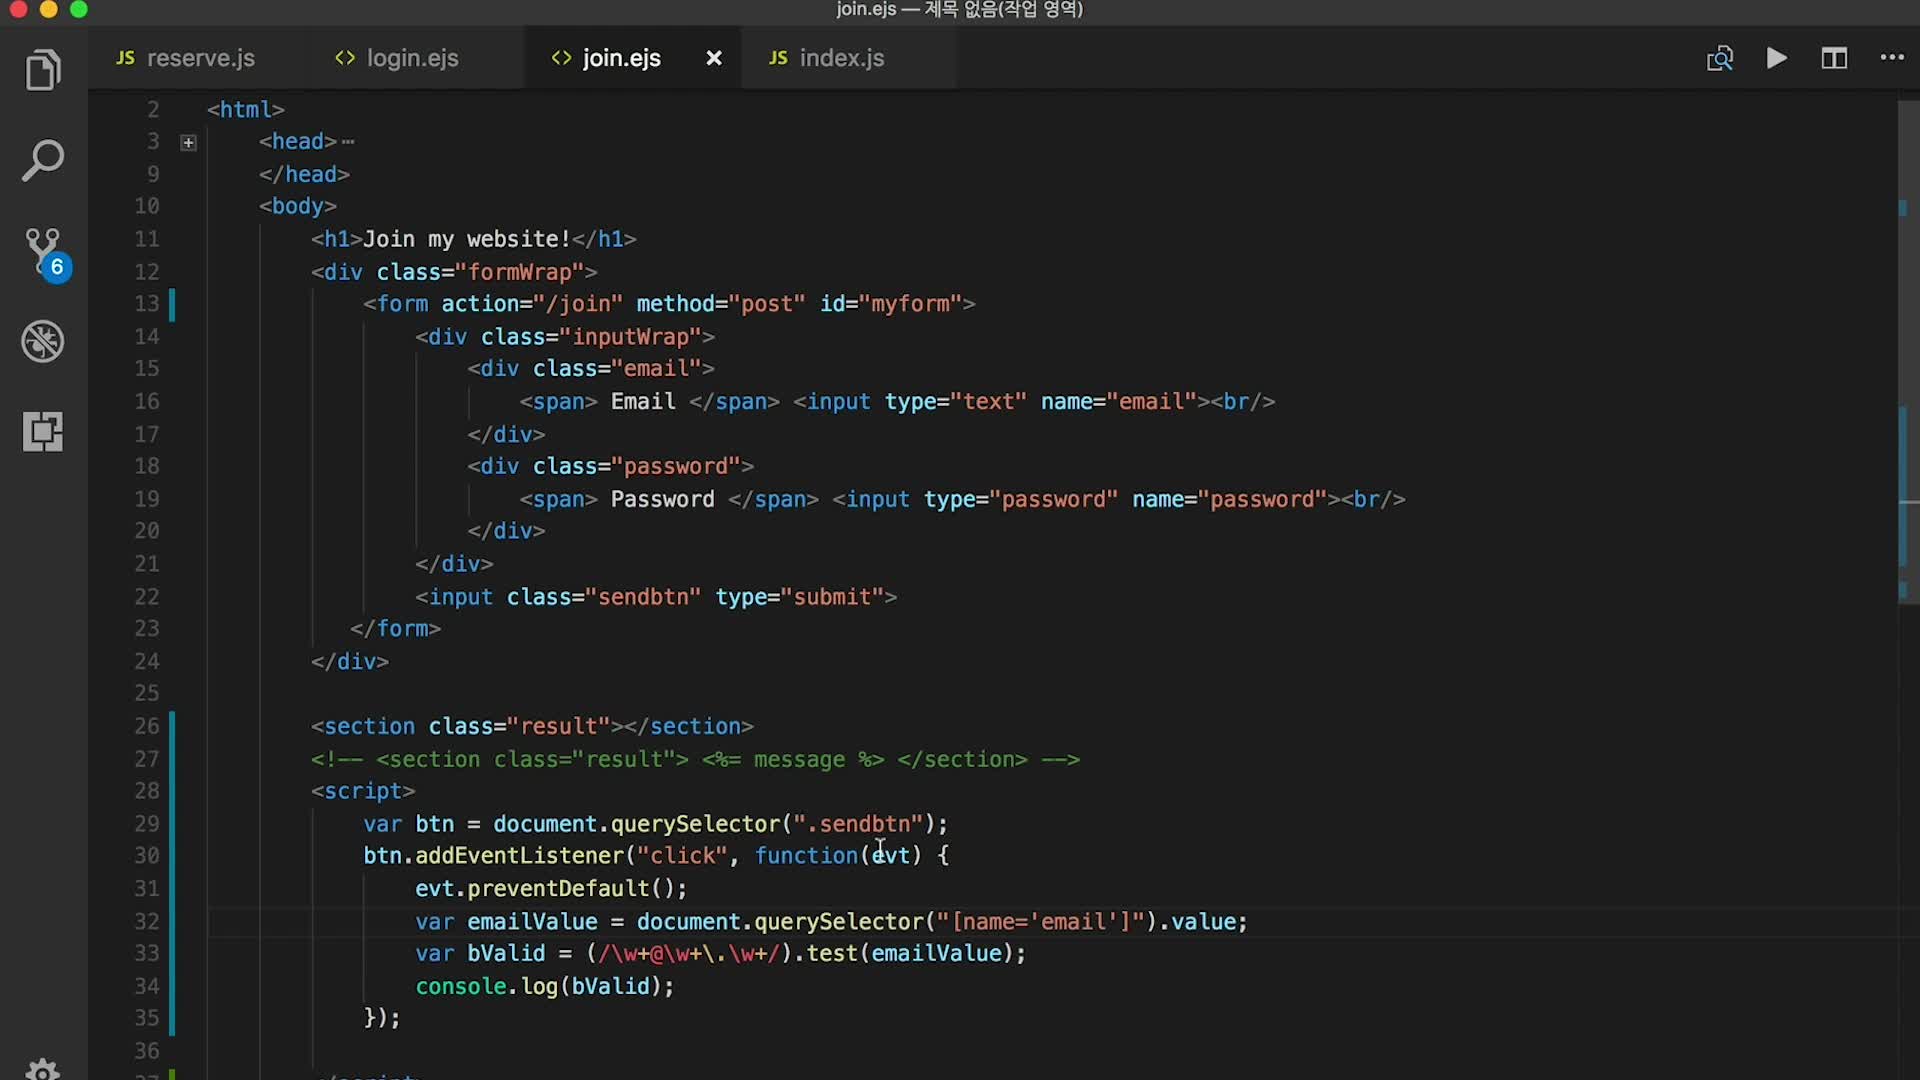The image size is (1920, 1080).
Task: Close the join.ejs tab
Action: click(x=714, y=58)
